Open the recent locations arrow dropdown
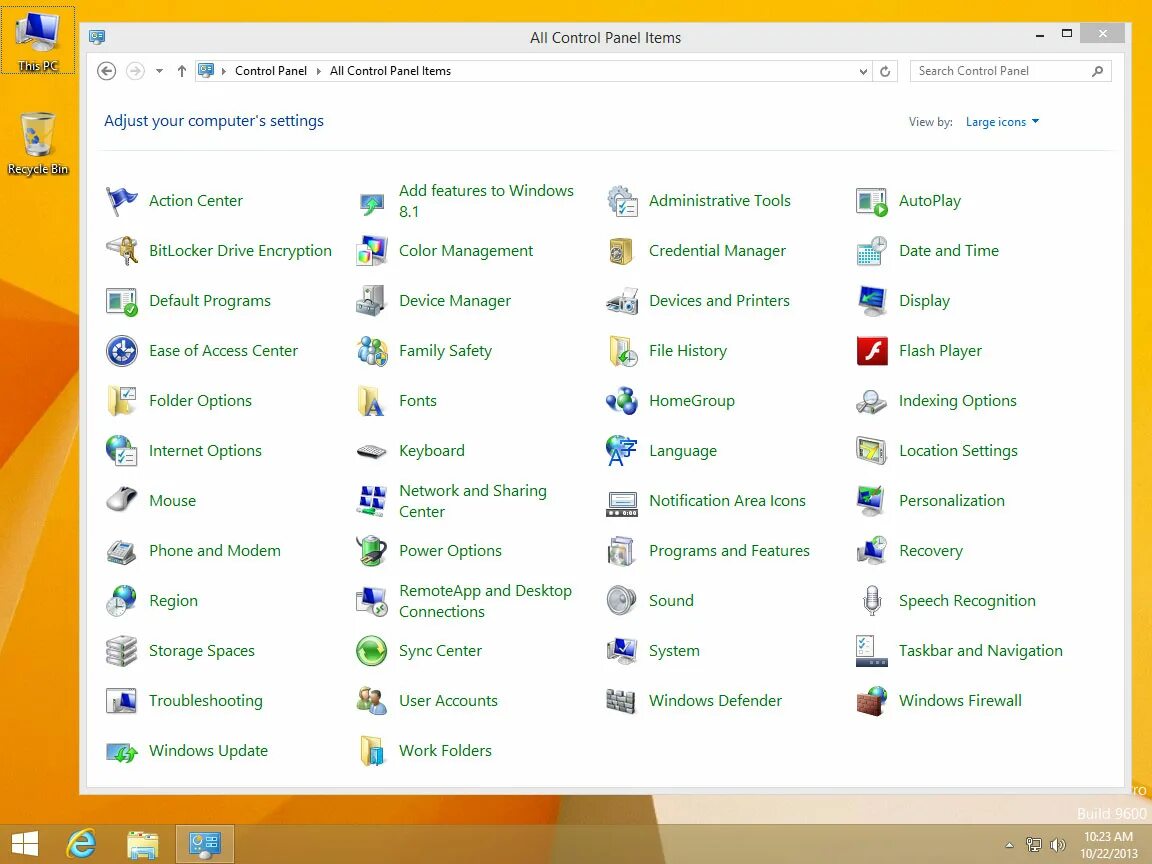Viewport: 1152px width, 864px height. point(159,71)
